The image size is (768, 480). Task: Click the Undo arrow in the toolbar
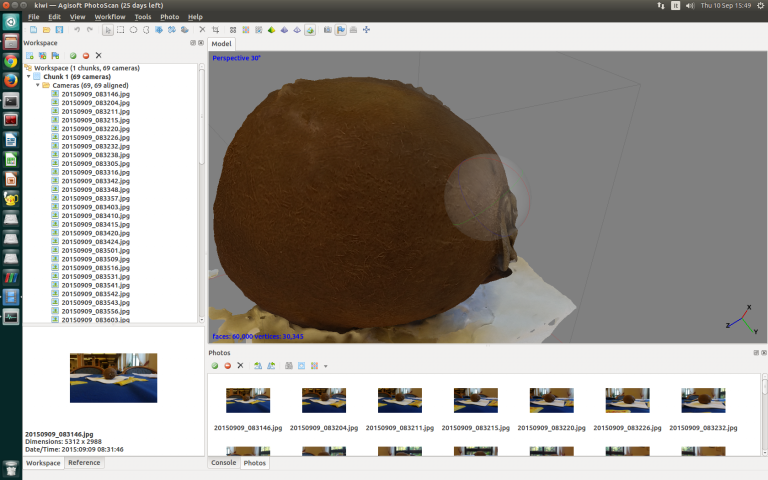click(77, 30)
